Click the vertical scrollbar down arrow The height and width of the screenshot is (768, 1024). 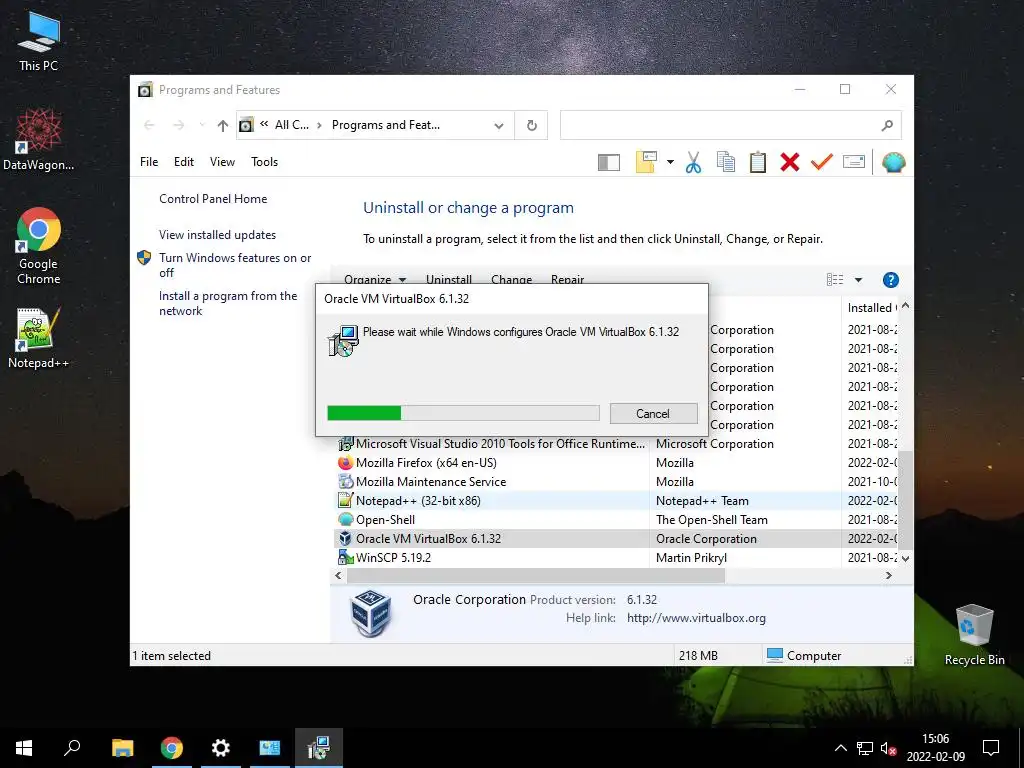[905, 559]
